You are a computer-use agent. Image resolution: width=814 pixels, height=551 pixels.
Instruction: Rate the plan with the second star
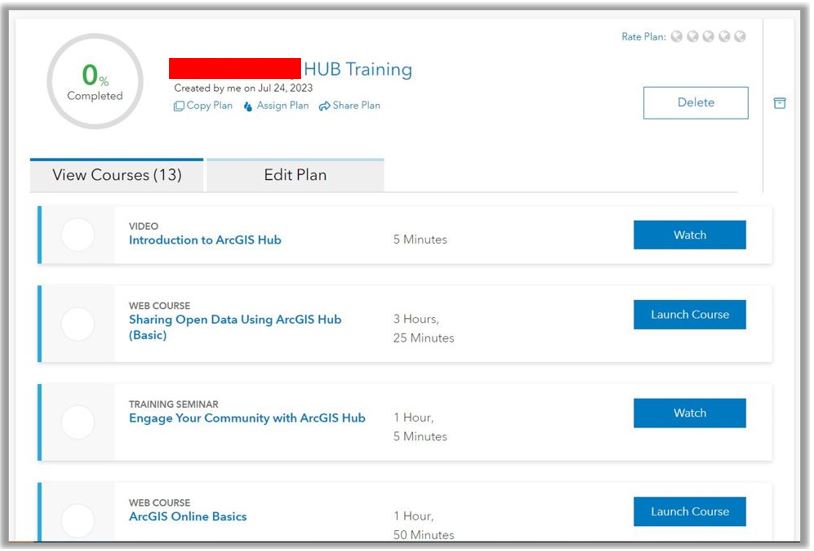692,37
